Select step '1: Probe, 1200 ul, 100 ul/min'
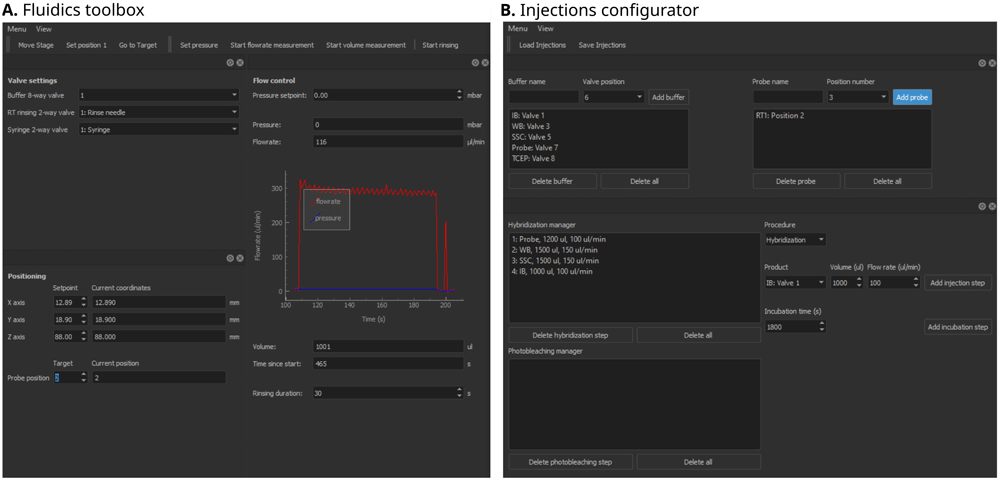Viewport: 1000px width, 483px height. [x=557, y=239]
